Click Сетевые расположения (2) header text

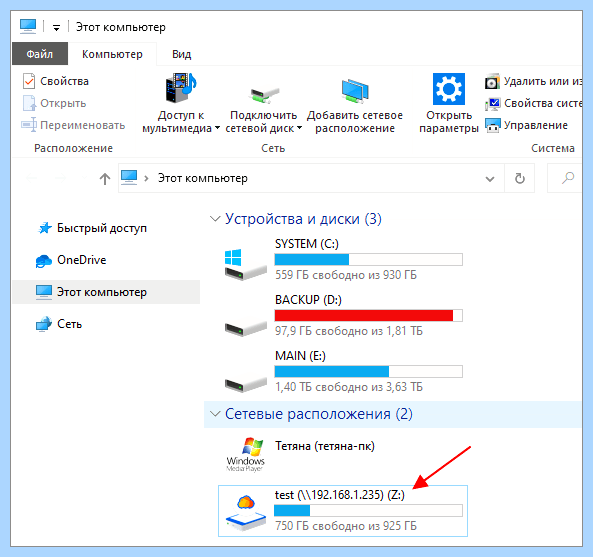tap(319, 414)
